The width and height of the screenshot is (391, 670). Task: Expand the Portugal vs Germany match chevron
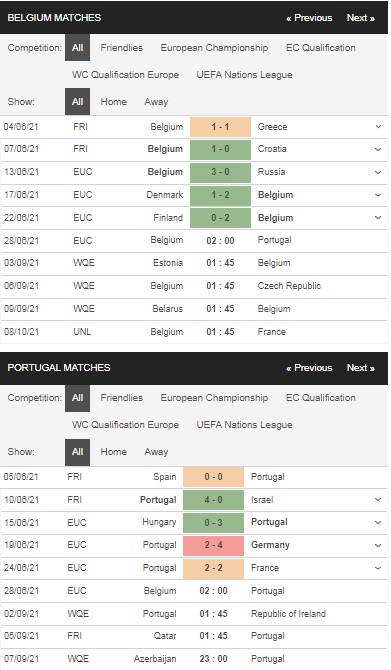coord(378,545)
